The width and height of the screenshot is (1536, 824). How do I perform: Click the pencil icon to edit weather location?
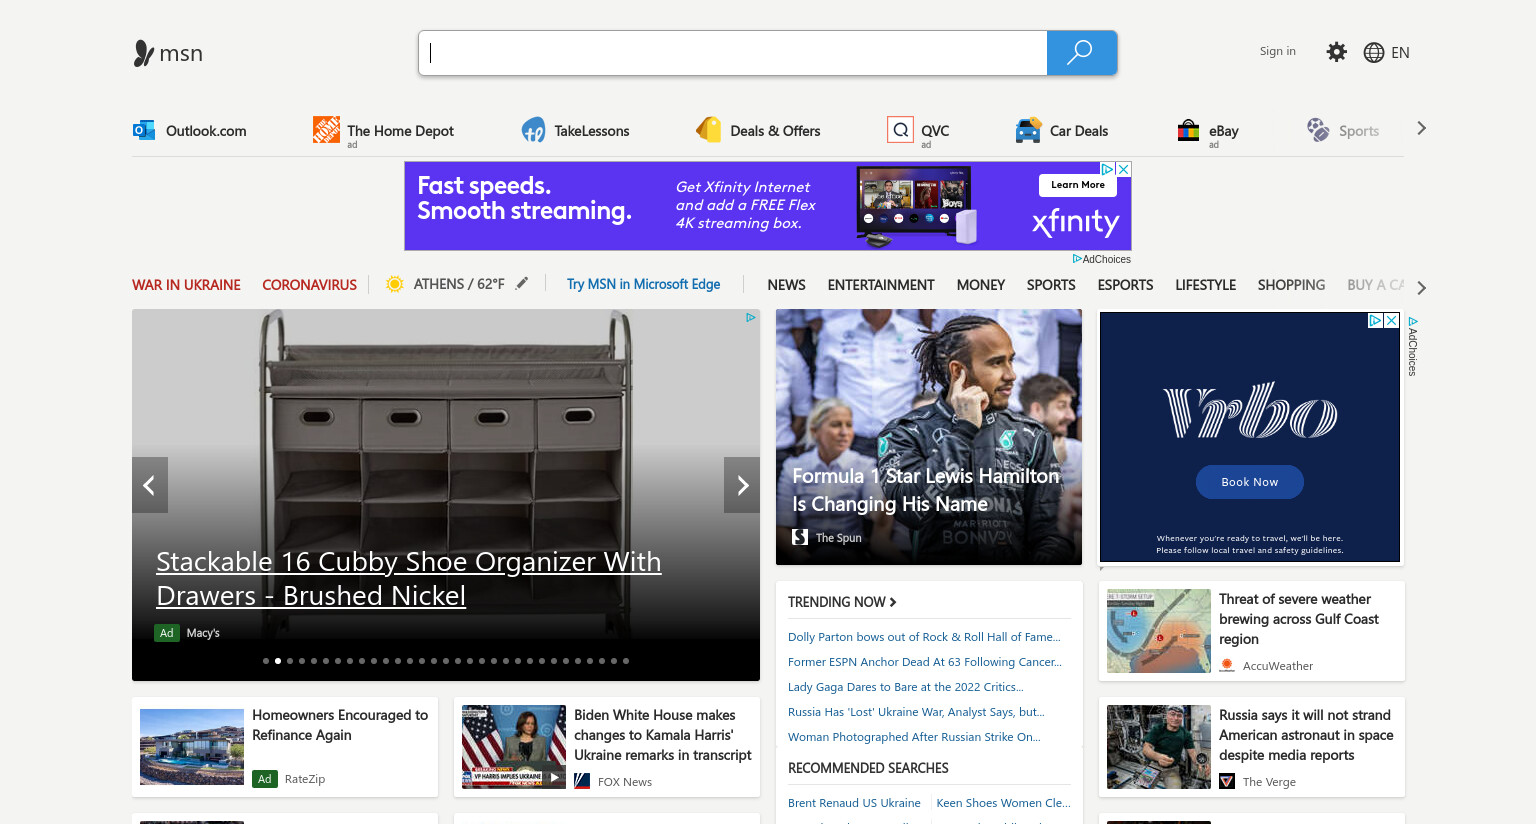point(522,283)
